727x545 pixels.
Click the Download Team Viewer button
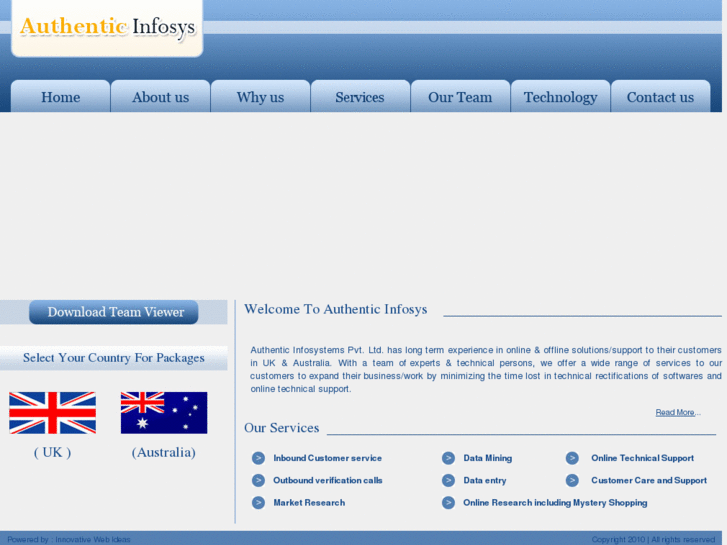(114, 312)
